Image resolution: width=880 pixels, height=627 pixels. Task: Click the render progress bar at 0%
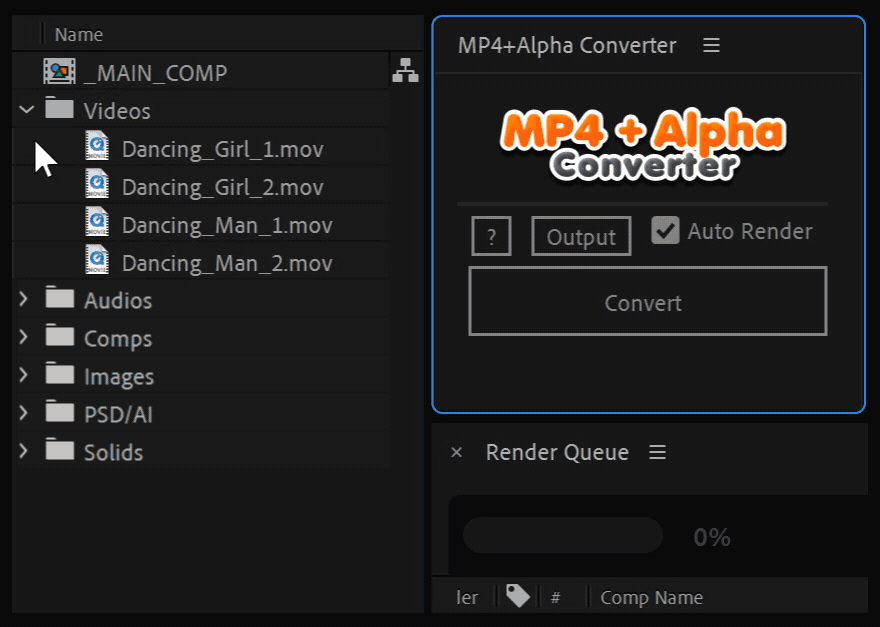pyautogui.click(x=562, y=536)
